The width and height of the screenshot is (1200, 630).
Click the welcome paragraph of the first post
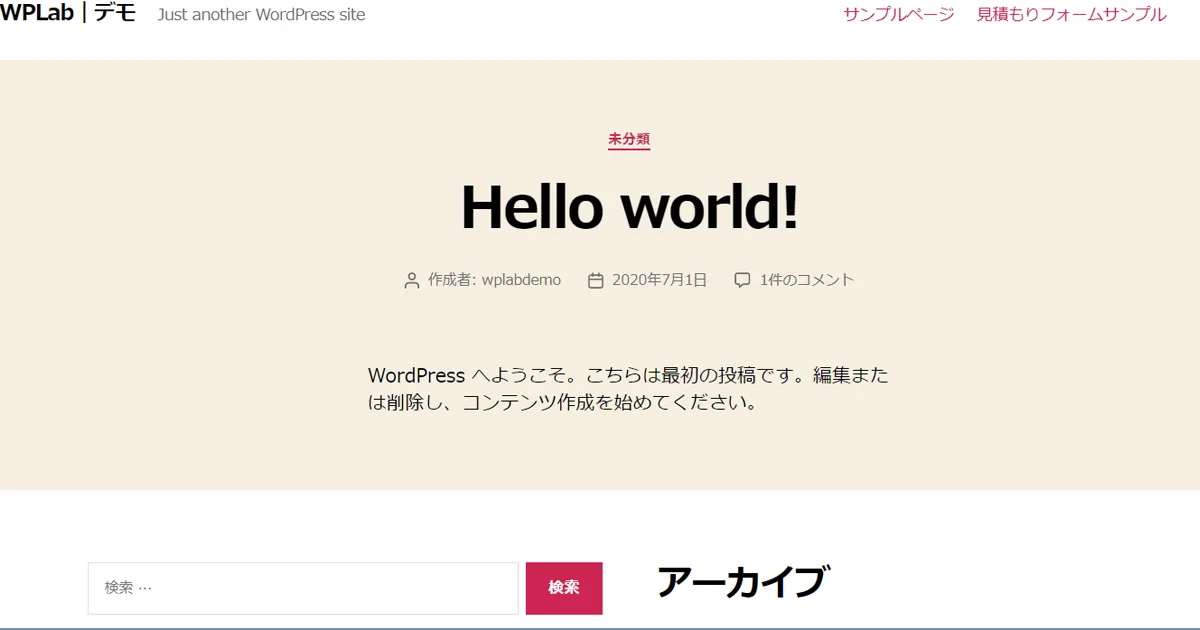point(628,390)
